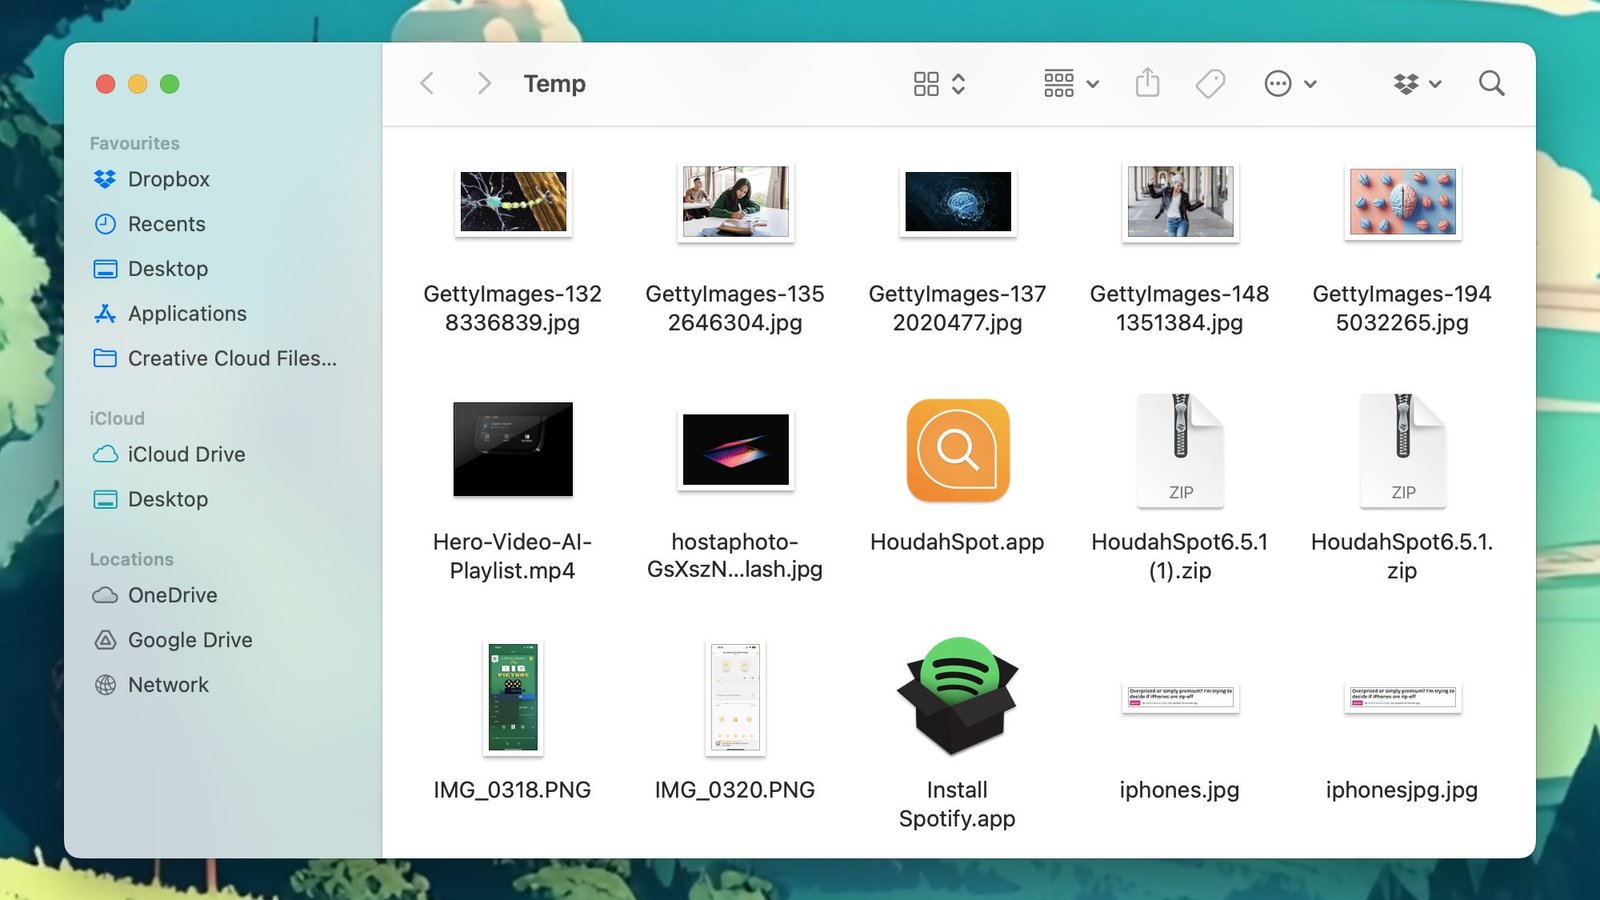
Task: Click the file name HoudahSpot.app
Action: 957,542
